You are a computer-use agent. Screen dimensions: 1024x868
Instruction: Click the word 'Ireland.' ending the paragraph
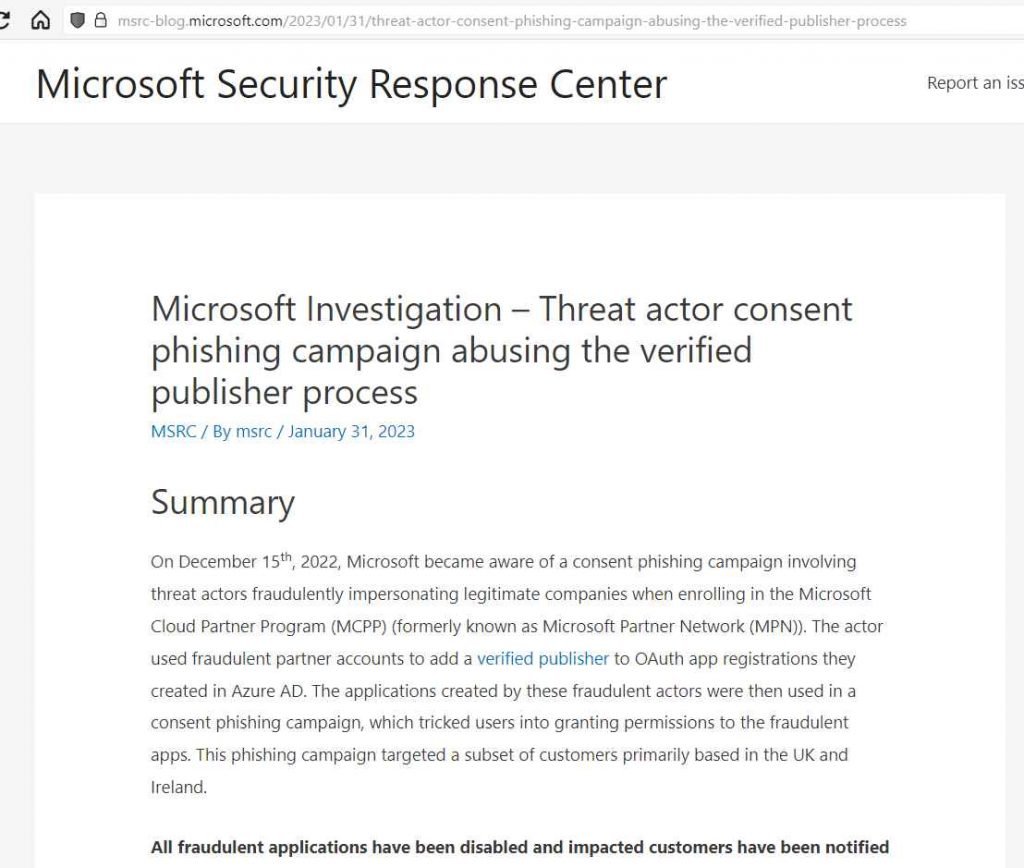click(x=179, y=787)
